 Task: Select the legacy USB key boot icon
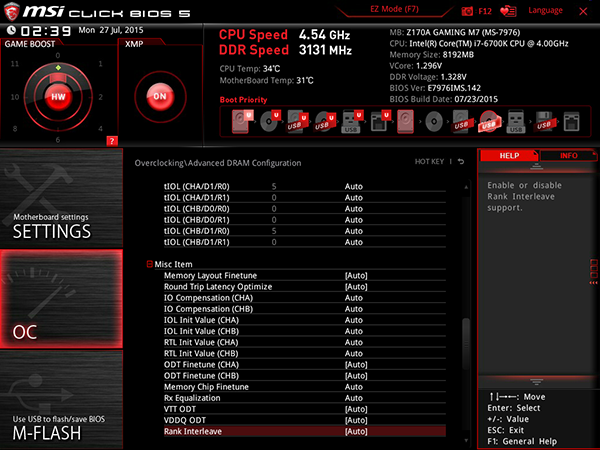[516, 122]
